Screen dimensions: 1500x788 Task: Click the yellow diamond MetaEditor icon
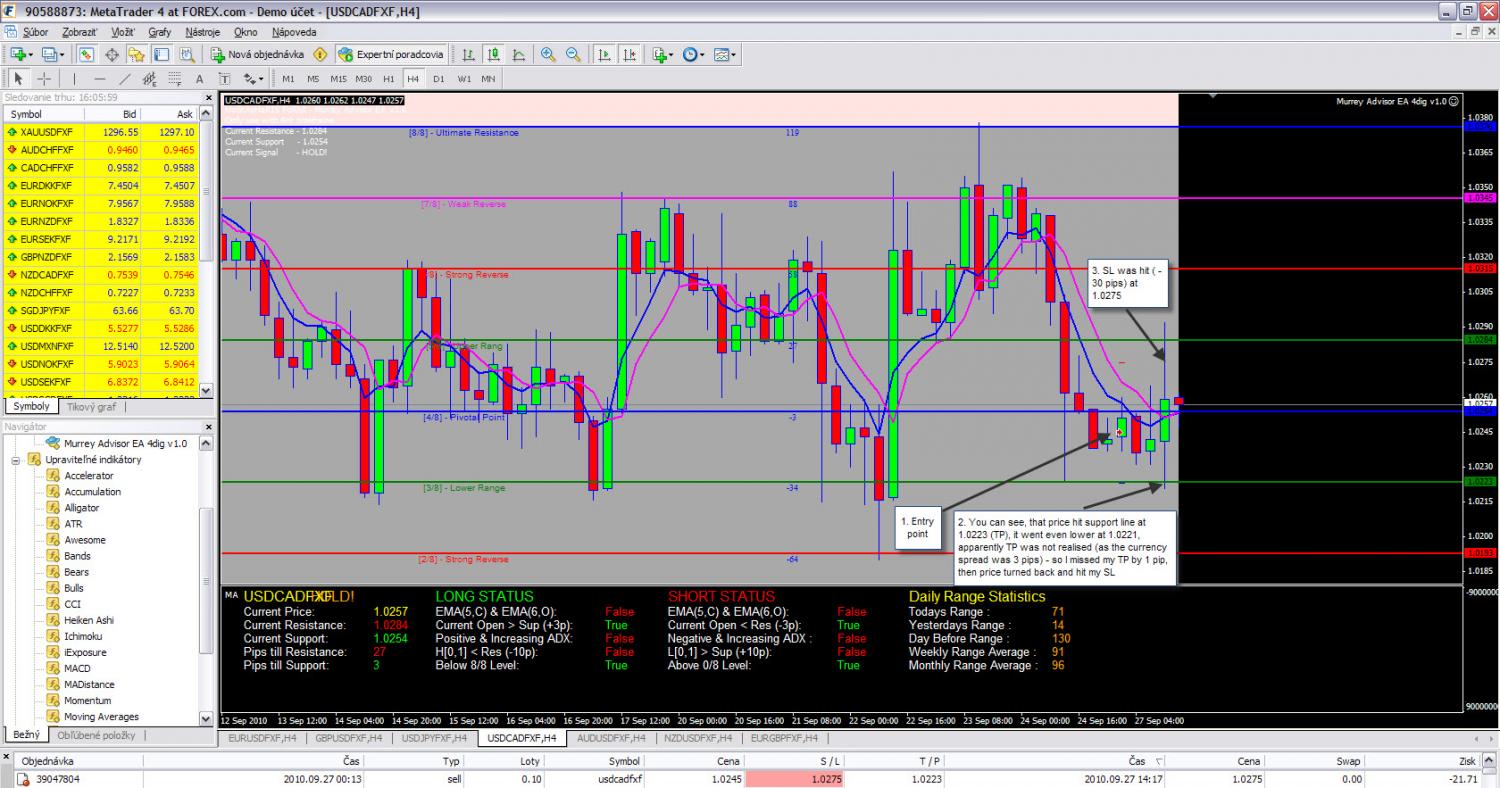pos(321,54)
